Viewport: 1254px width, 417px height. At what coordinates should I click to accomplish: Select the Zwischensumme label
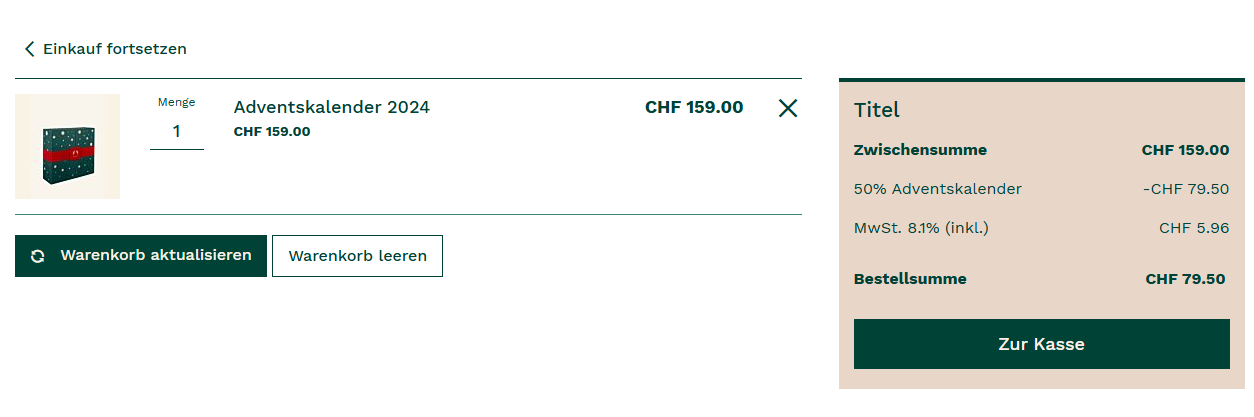[x=920, y=150]
